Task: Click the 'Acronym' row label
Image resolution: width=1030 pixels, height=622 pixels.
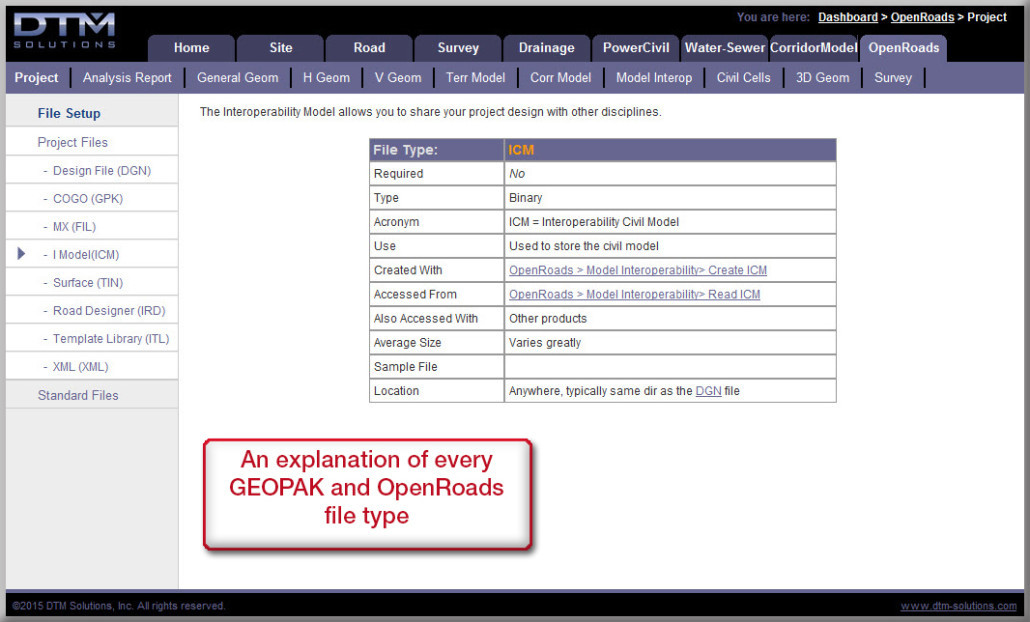Action: tap(396, 222)
